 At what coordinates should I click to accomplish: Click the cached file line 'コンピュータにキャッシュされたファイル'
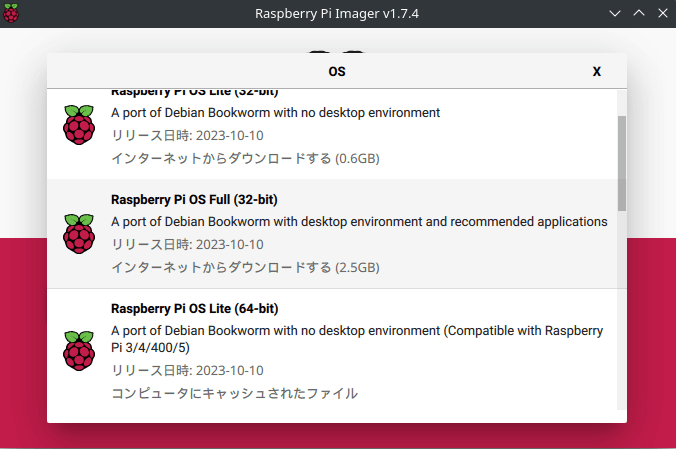(234, 393)
